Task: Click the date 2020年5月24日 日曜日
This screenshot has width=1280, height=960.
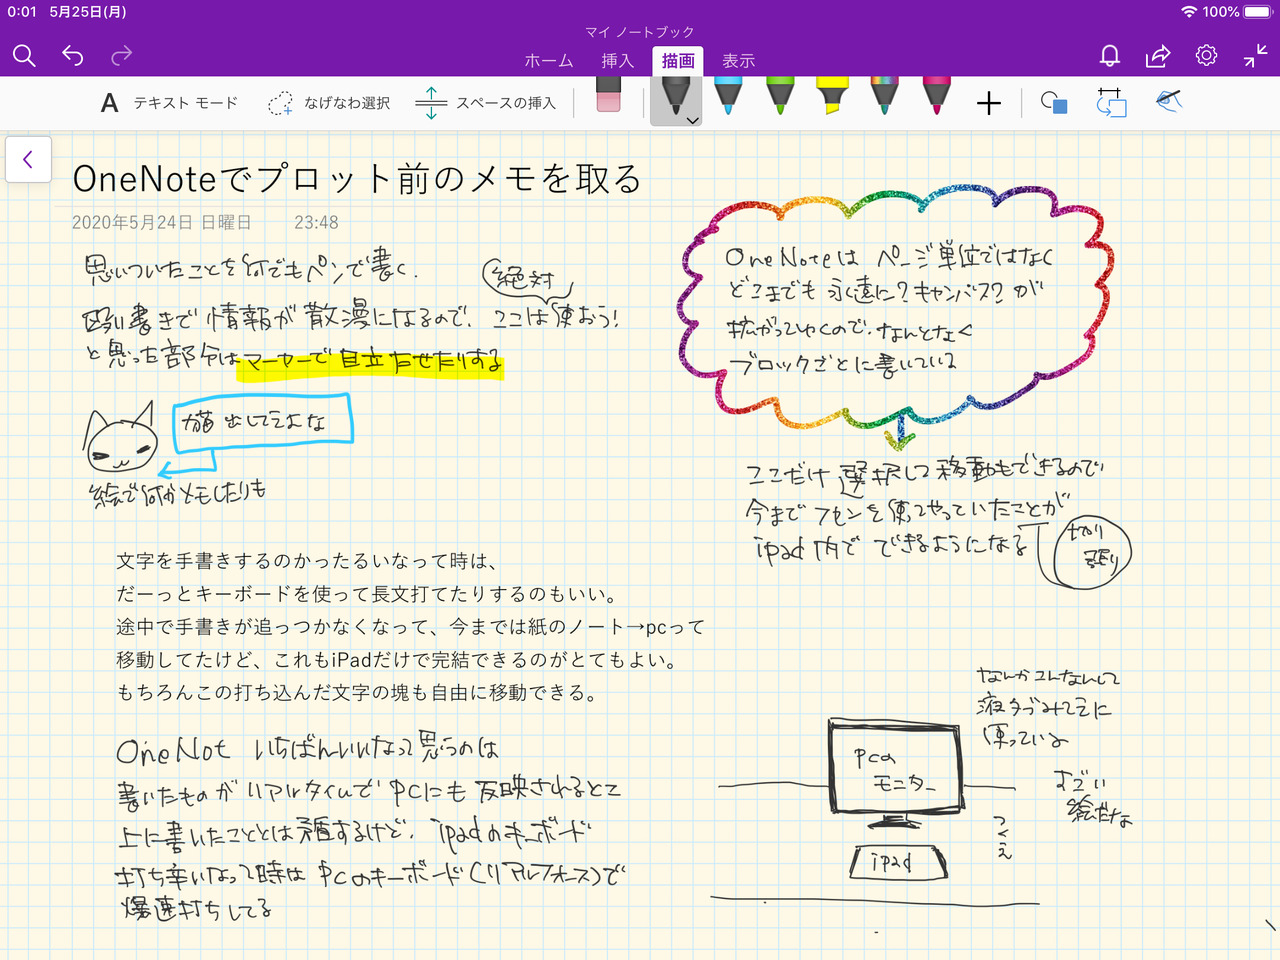Action: (x=161, y=222)
